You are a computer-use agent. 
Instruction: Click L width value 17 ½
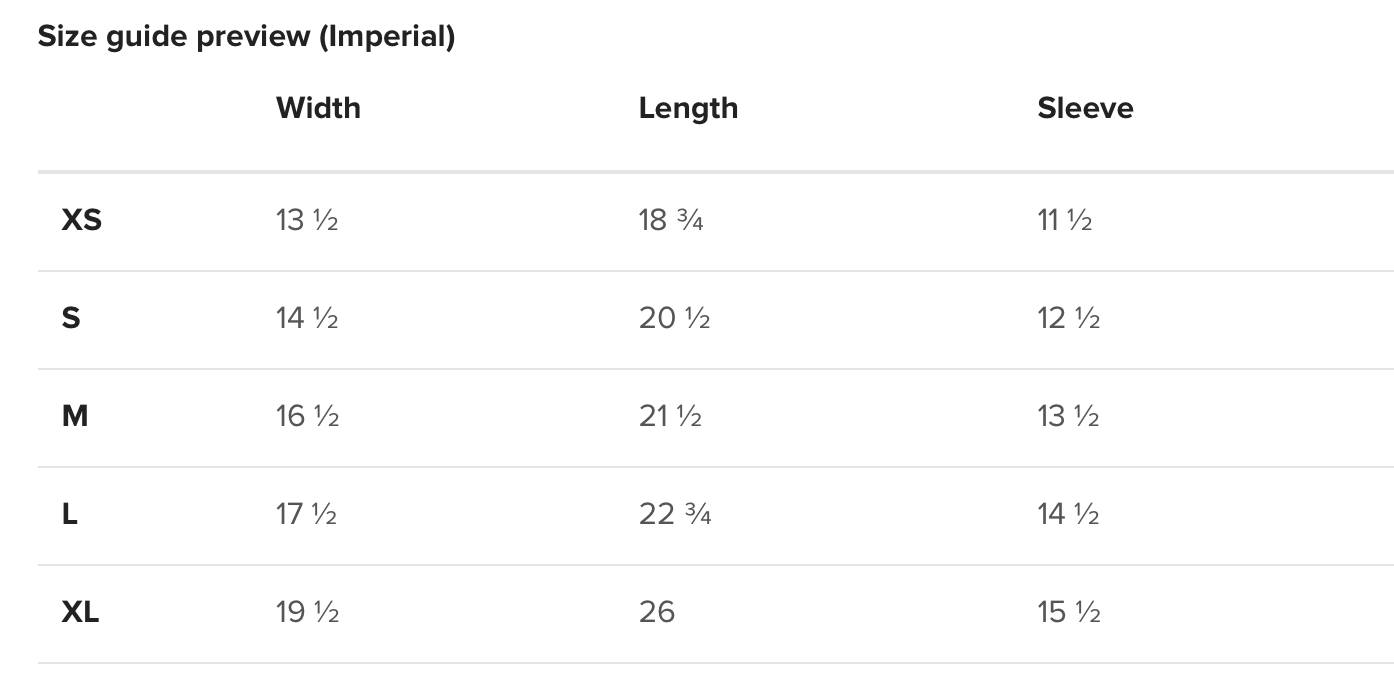point(306,514)
